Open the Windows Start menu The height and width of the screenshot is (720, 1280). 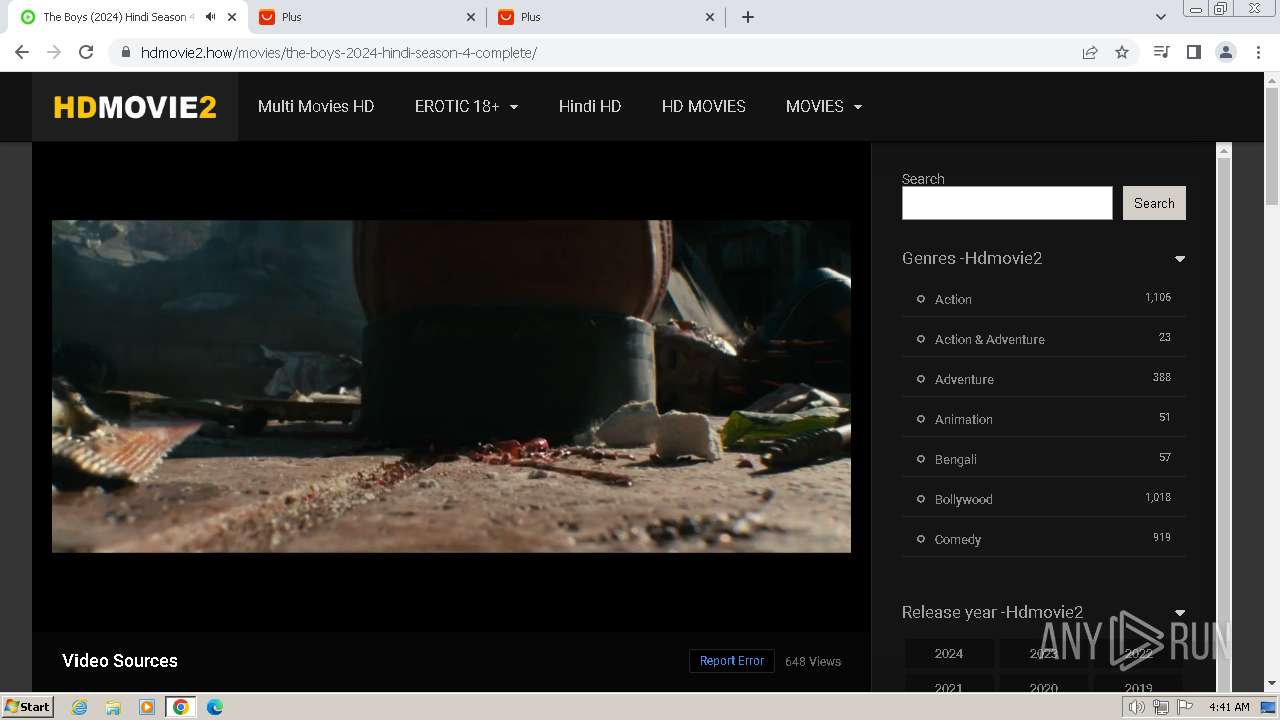(x=27, y=706)
